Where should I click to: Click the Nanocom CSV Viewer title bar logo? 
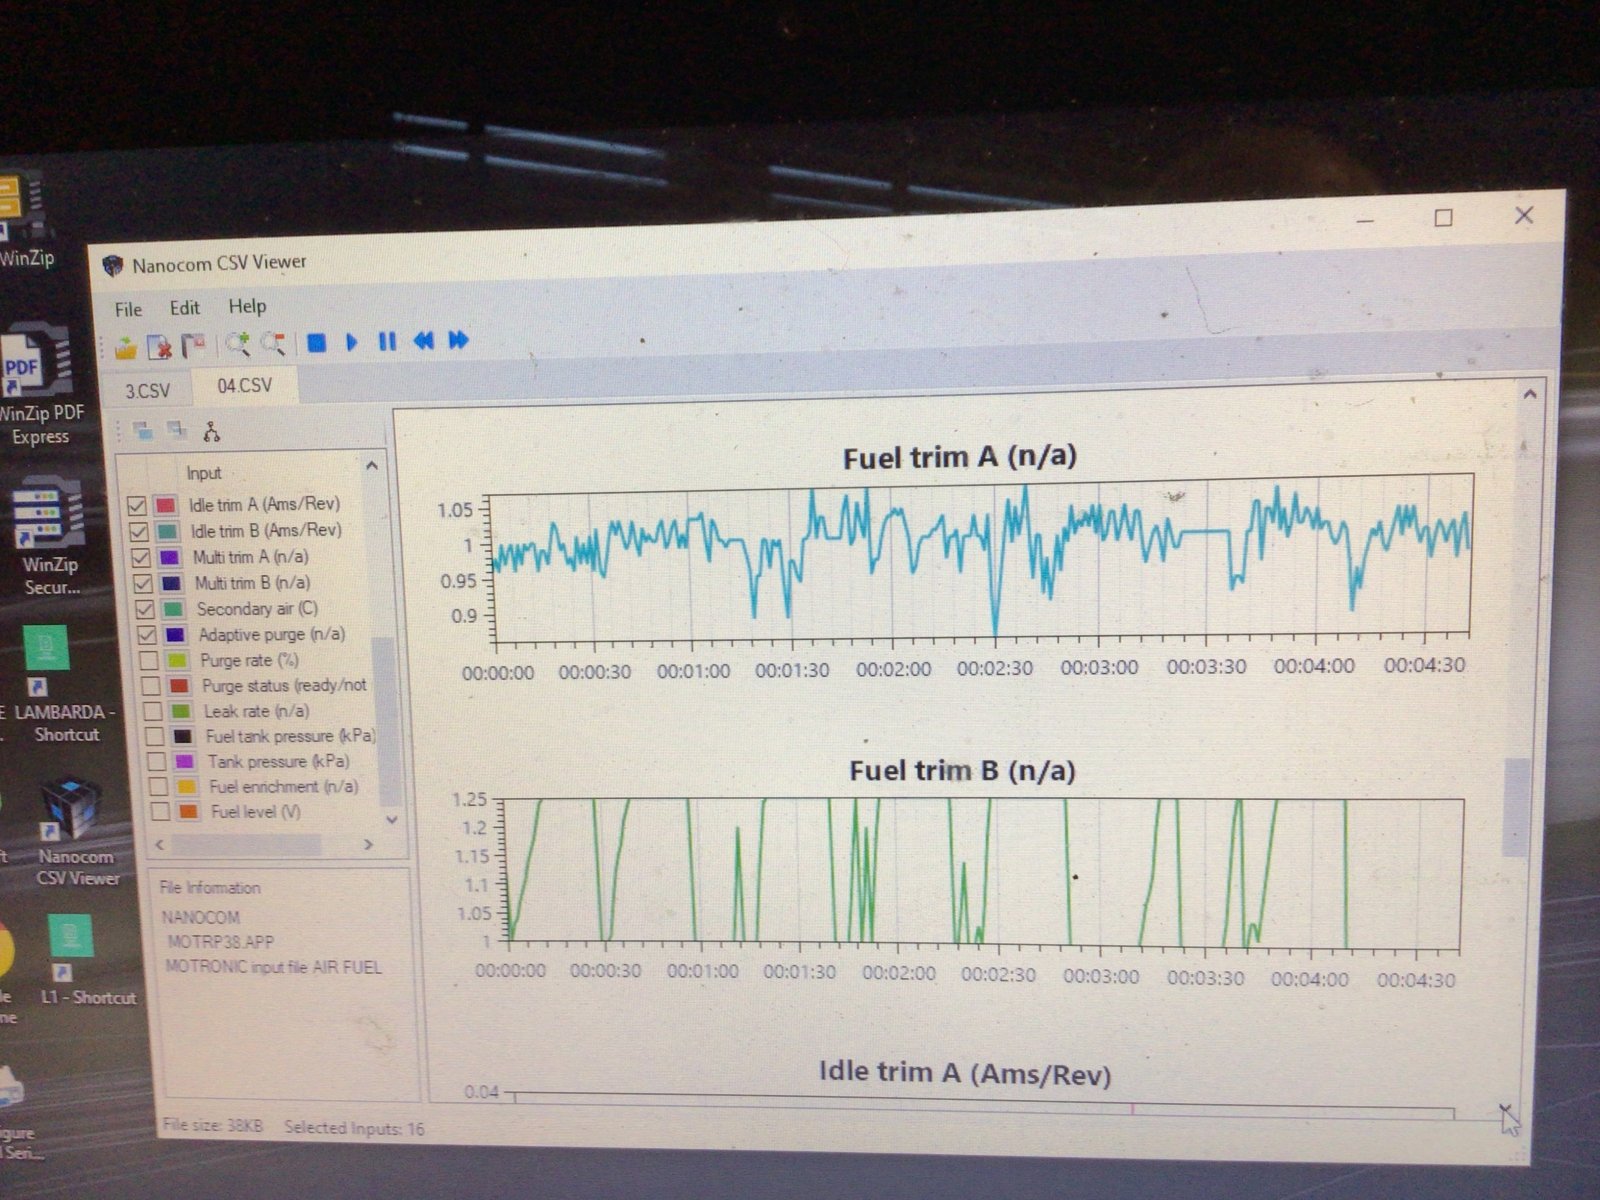pos(113,266)
